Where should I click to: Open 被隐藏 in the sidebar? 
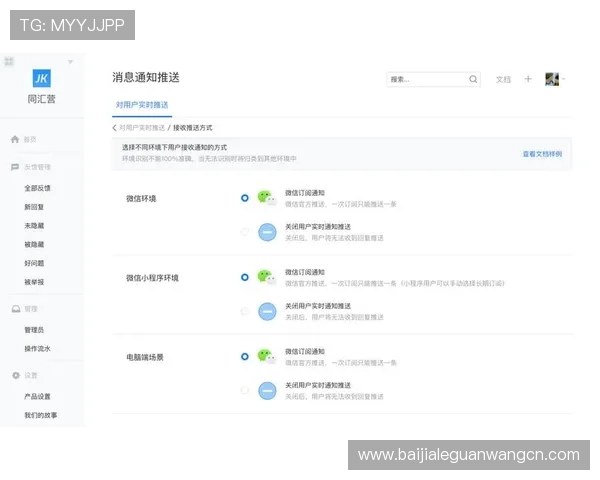point(34,244)
